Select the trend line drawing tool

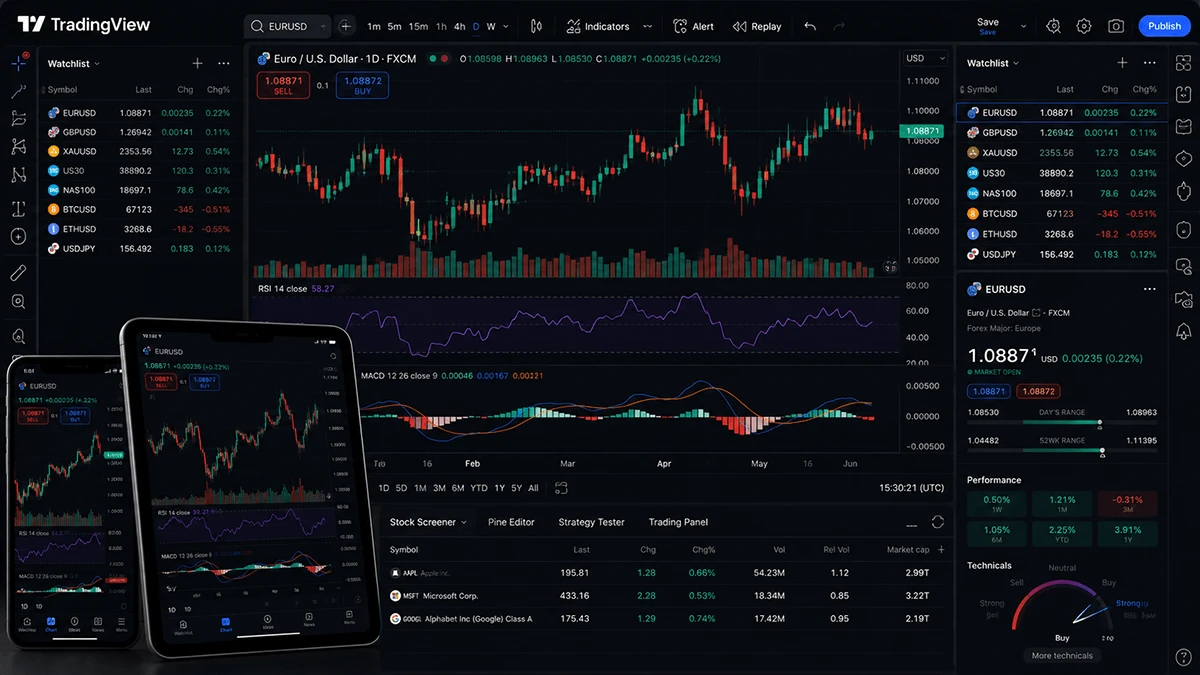point(18,91)
